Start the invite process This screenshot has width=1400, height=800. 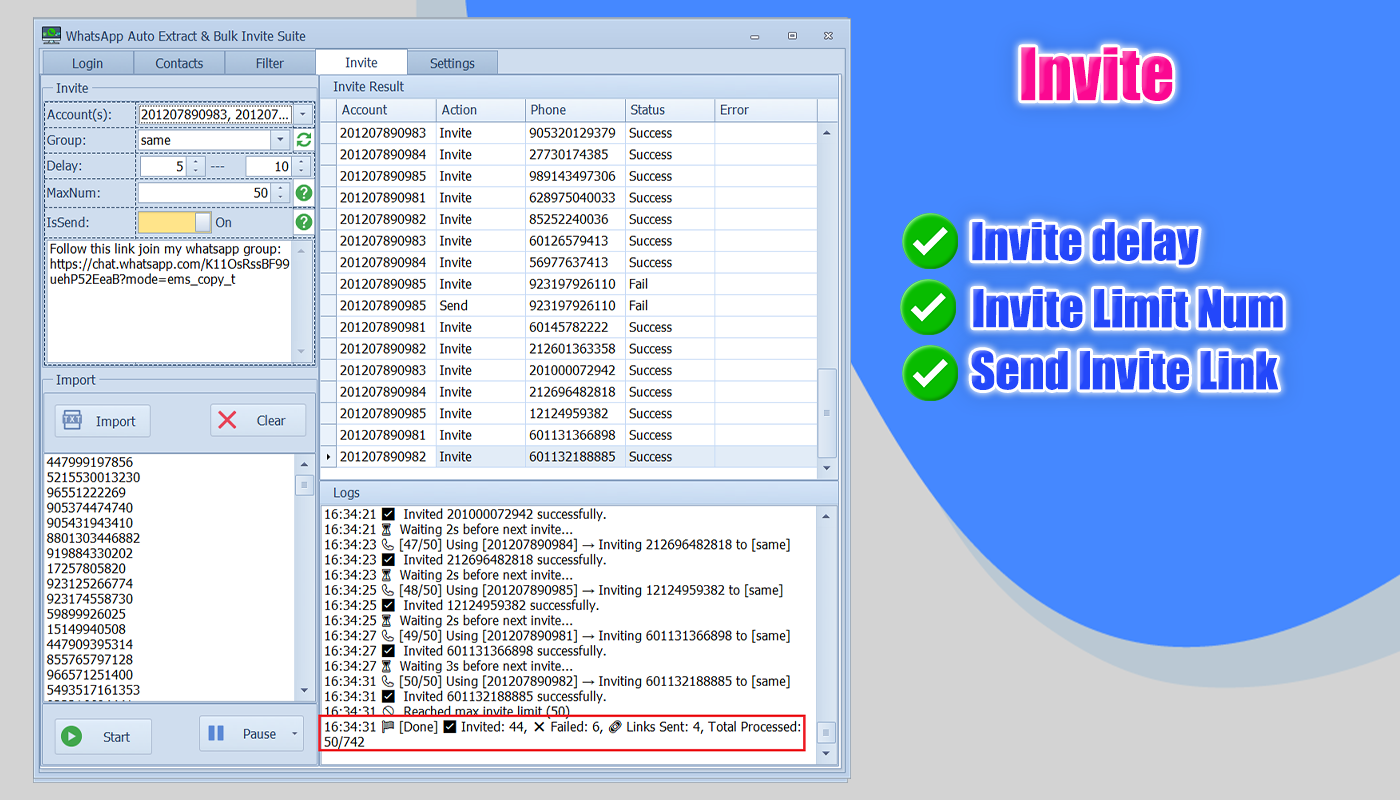[103, 736]
